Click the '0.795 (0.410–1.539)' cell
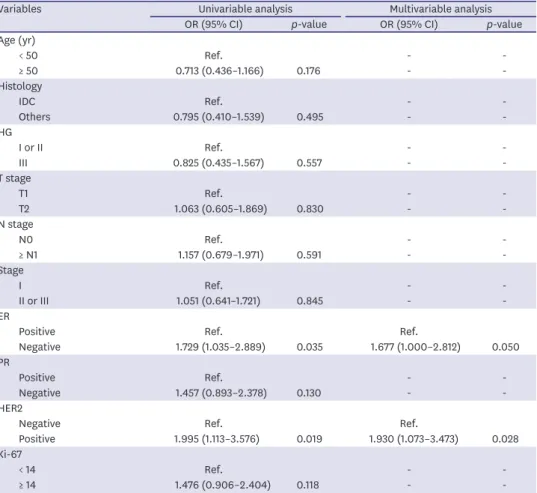This screenshot has height=493, width=537. pos(218,117)
